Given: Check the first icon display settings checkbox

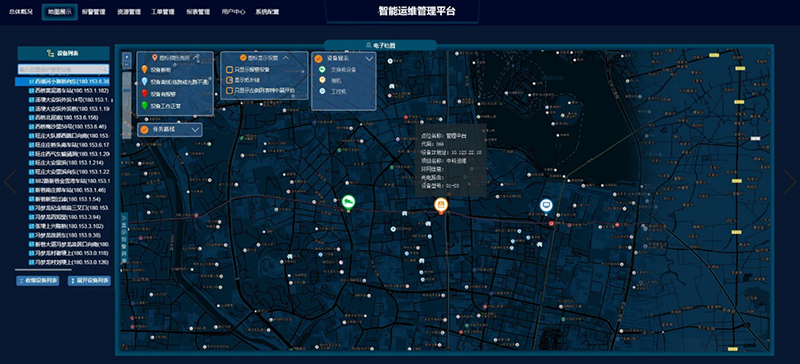Looking at the screenshot, I should coord(230,69).
